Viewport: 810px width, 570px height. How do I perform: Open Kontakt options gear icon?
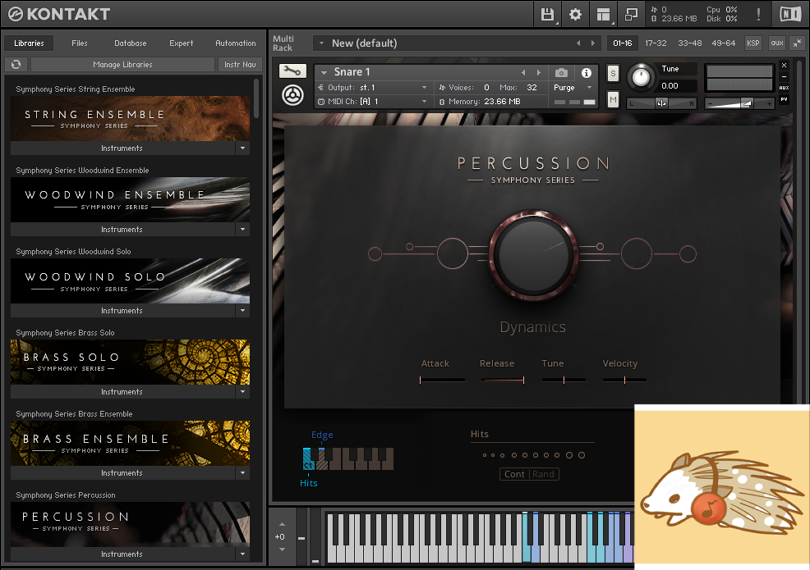(x=575, y=14)
